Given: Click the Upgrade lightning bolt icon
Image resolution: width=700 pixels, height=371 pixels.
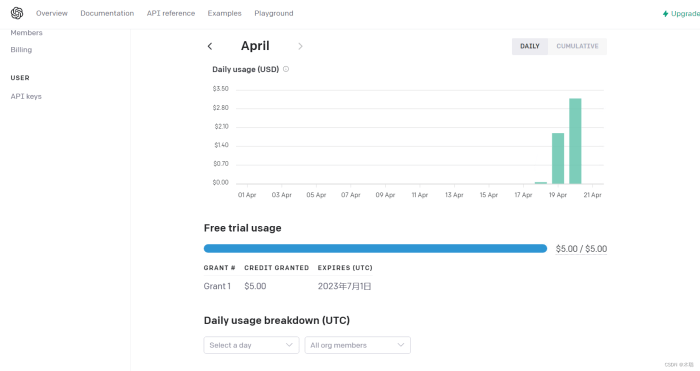Looking at the screenshot, I should pyautogui.click(x=665, y=14).
